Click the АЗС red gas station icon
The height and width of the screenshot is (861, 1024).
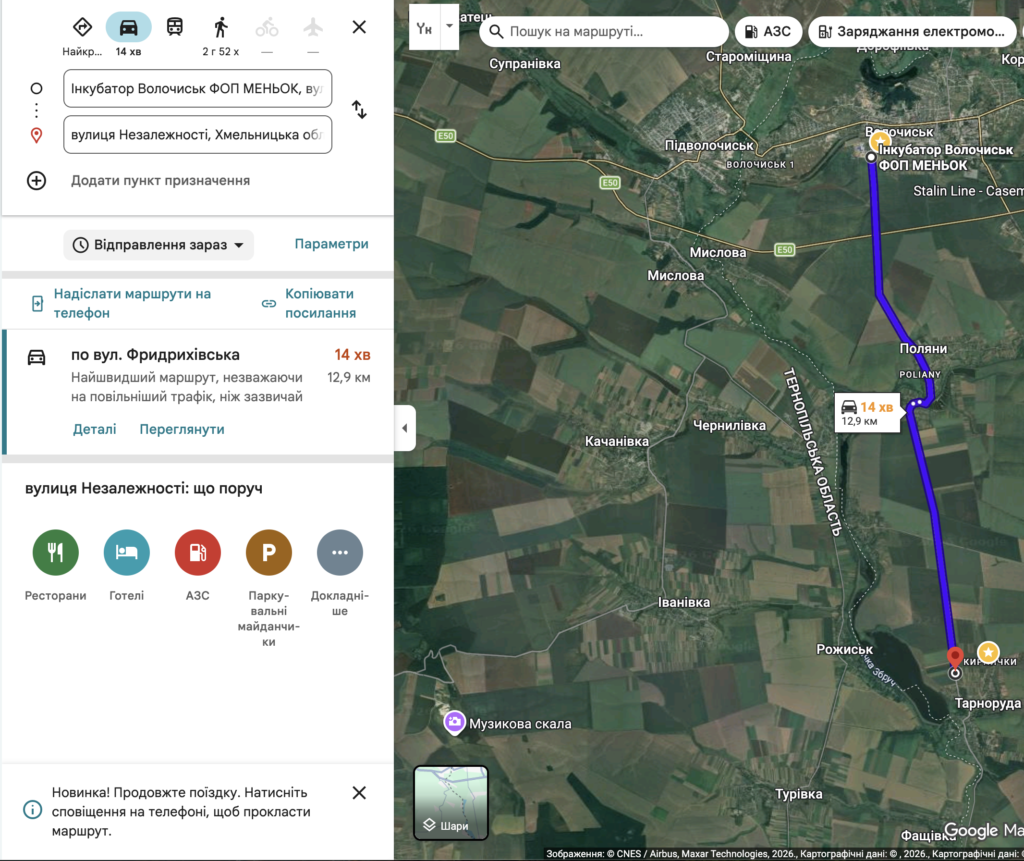198,553
